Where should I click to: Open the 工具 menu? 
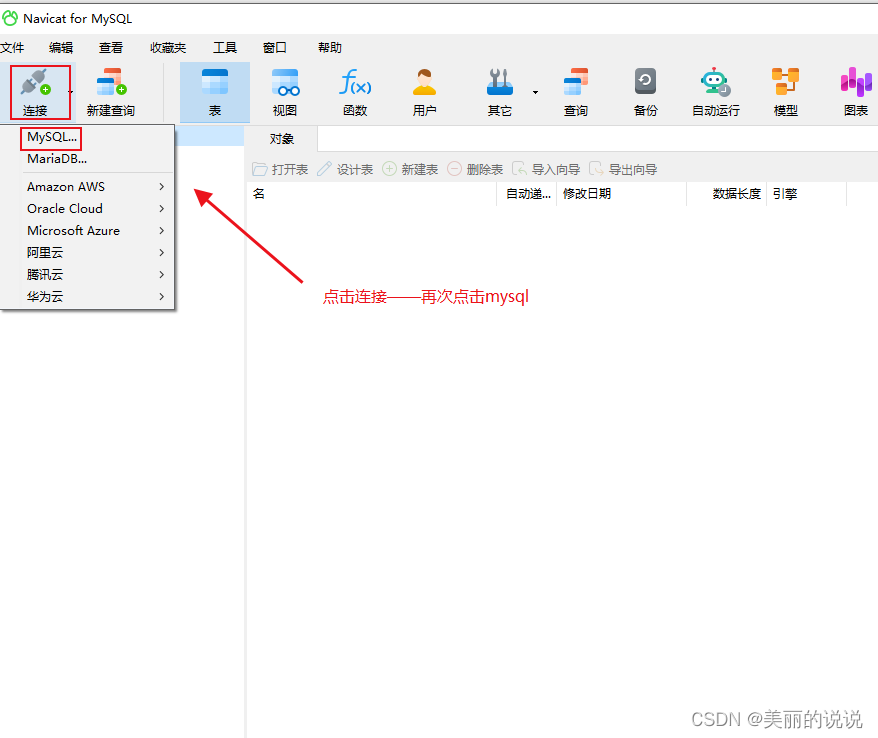[x=225, y=48]
